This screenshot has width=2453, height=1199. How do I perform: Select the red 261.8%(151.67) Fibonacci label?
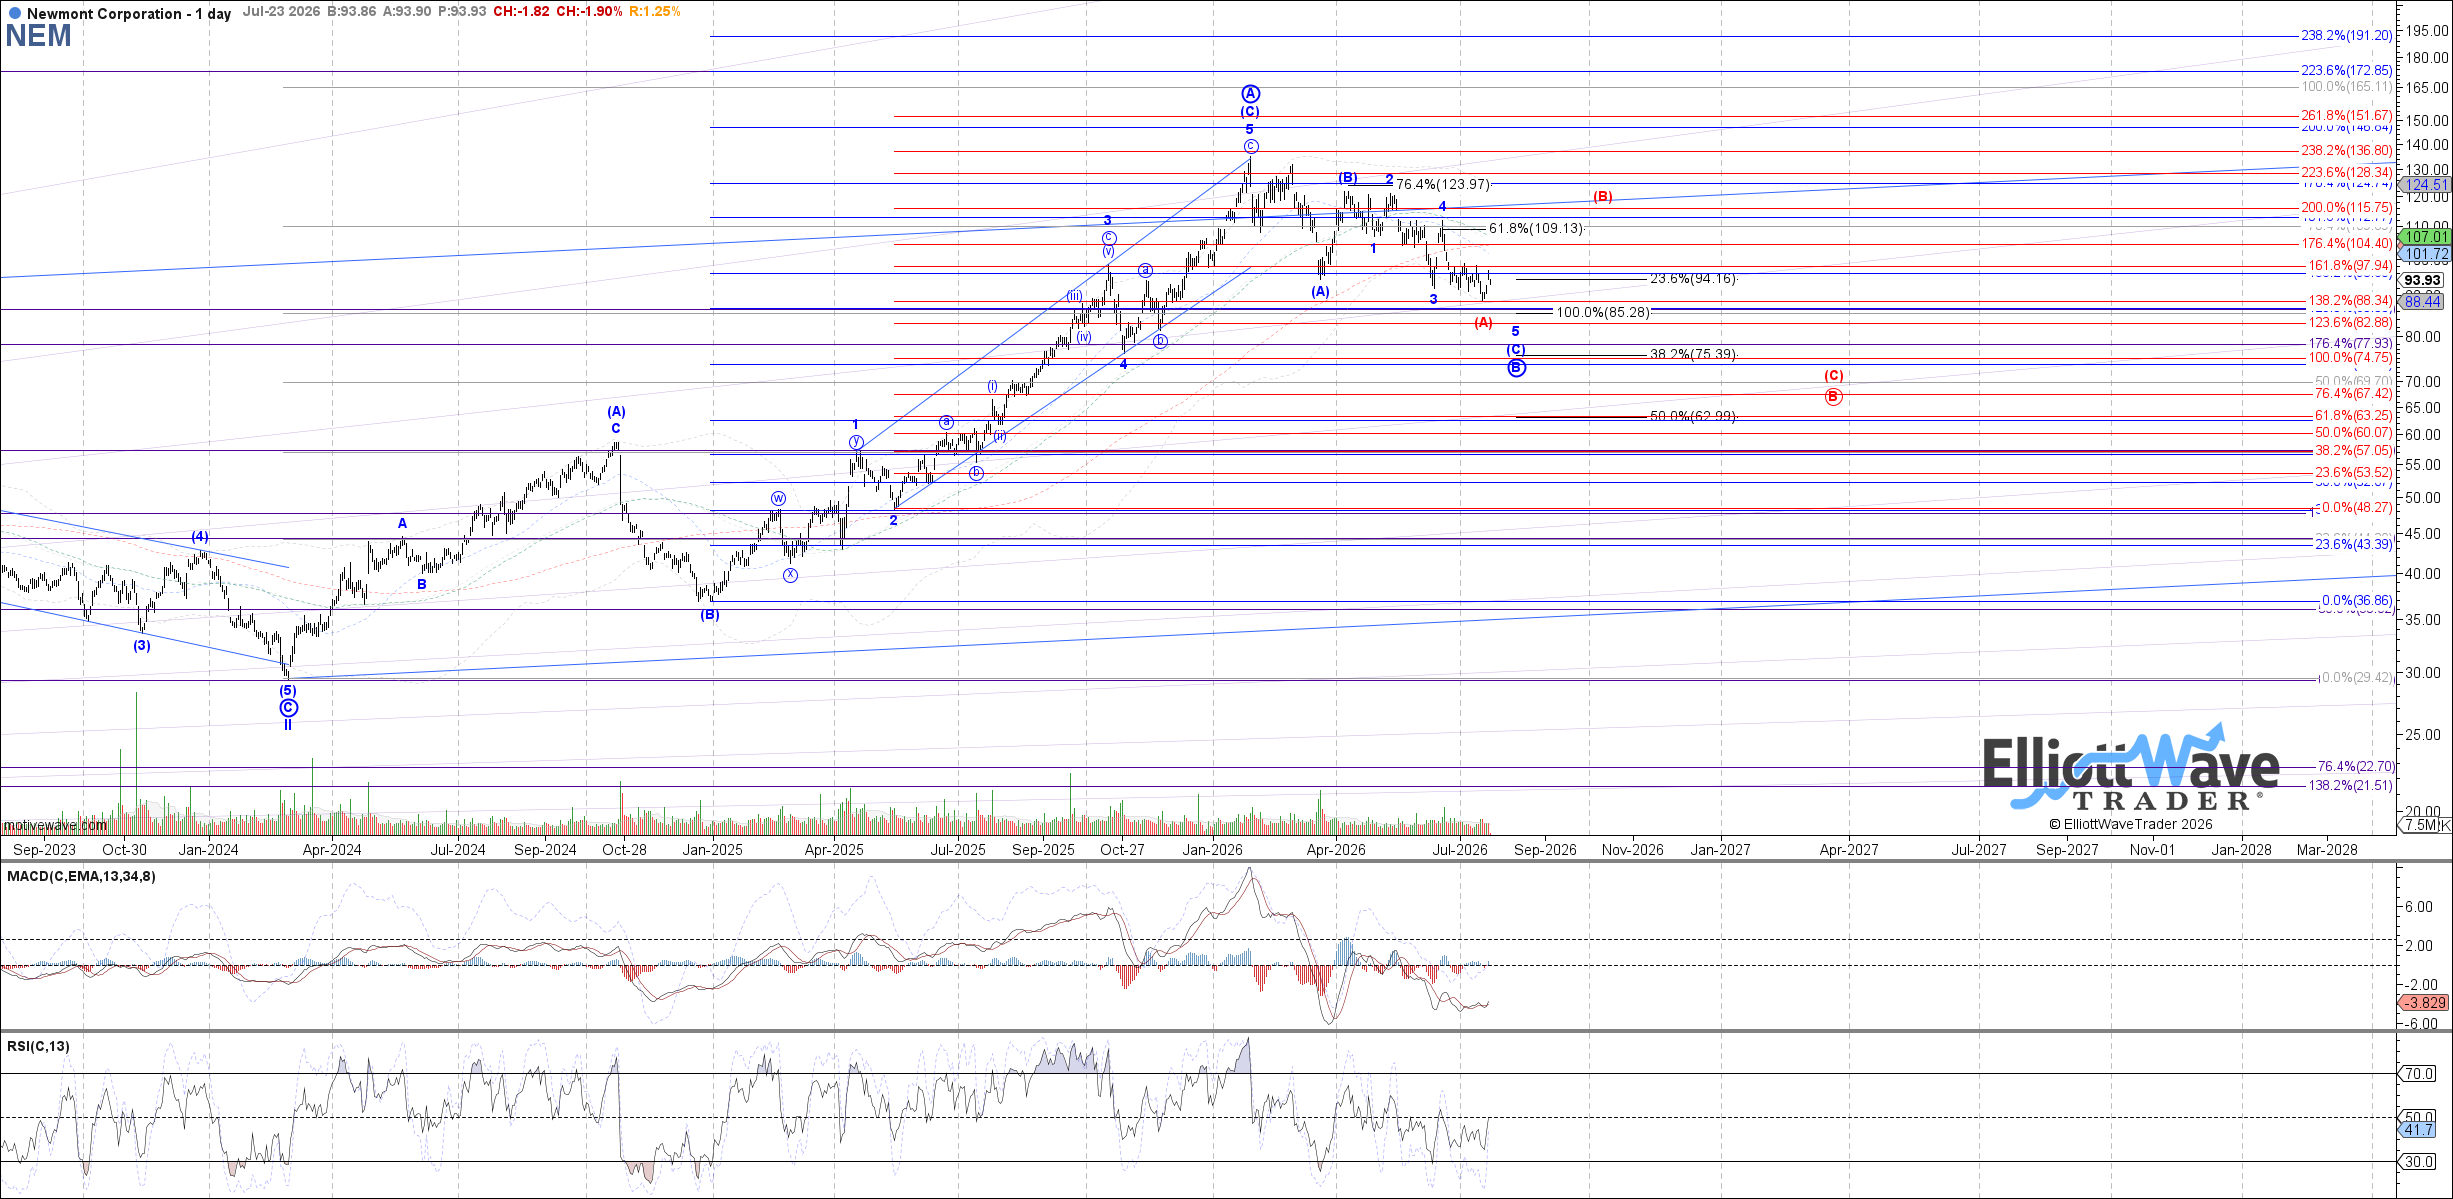click(2347, 116)
